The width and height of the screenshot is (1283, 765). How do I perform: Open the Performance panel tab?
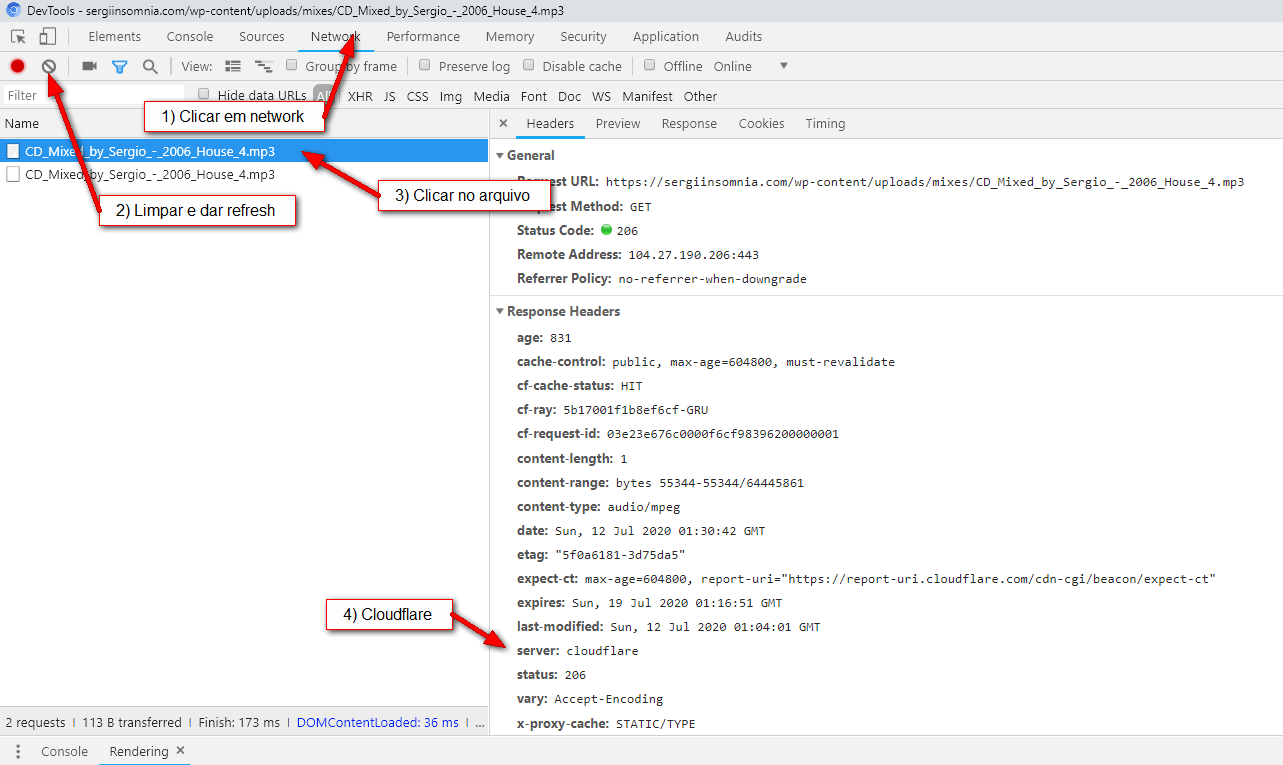pyautogui.click(x=423, y=37)
